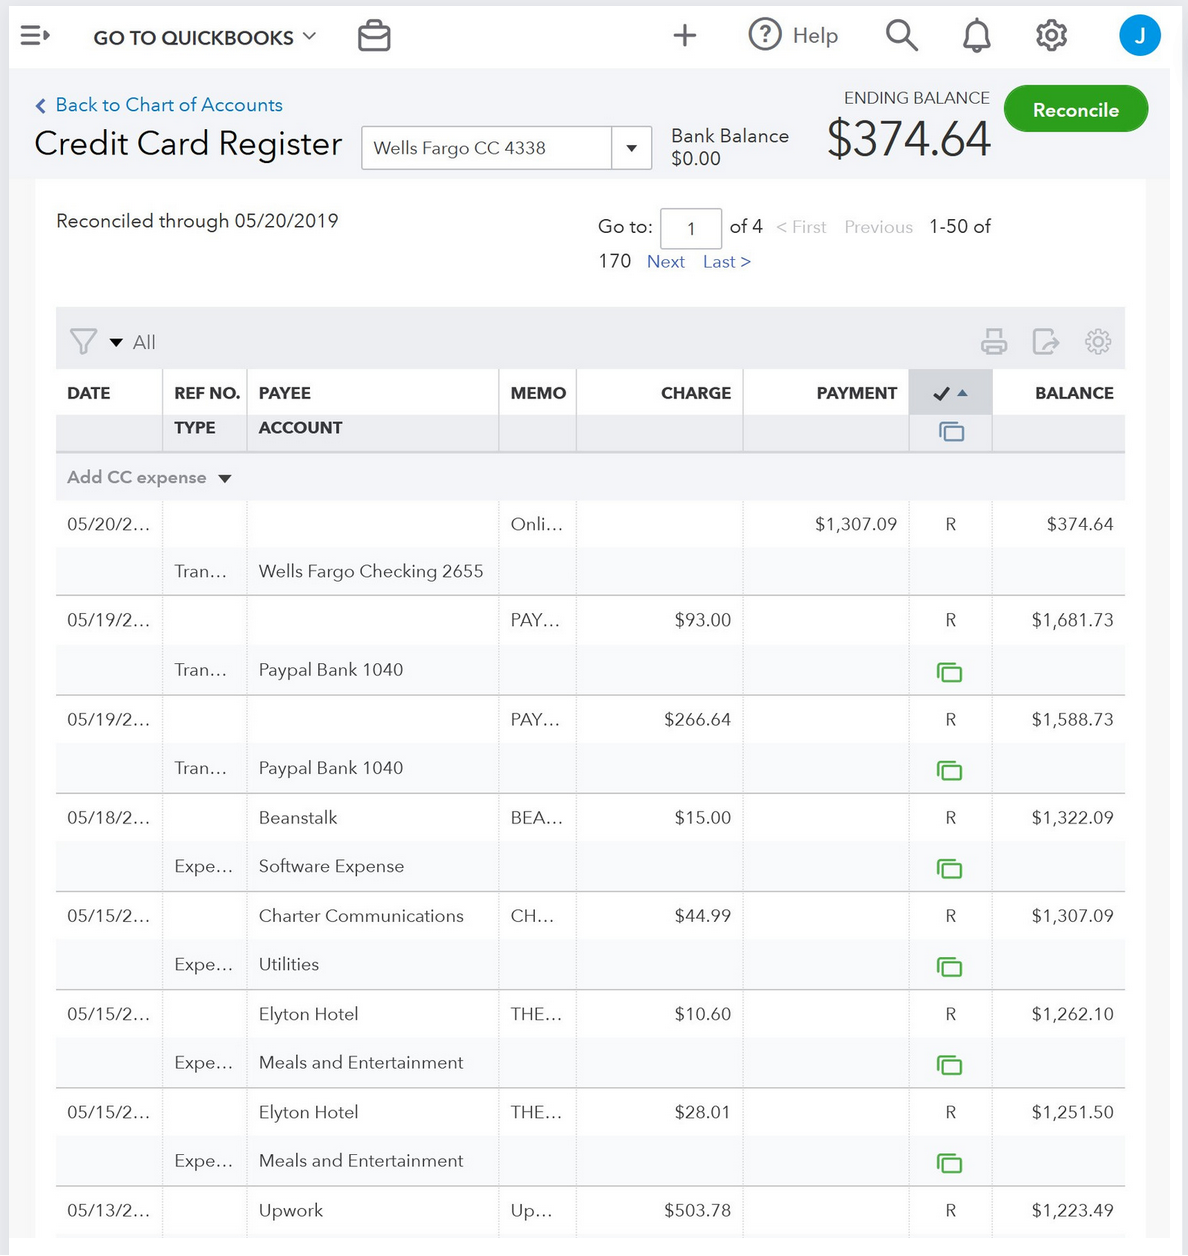
Task: Open the Add CC expense dropdown
Action: [x=225, y=478]
